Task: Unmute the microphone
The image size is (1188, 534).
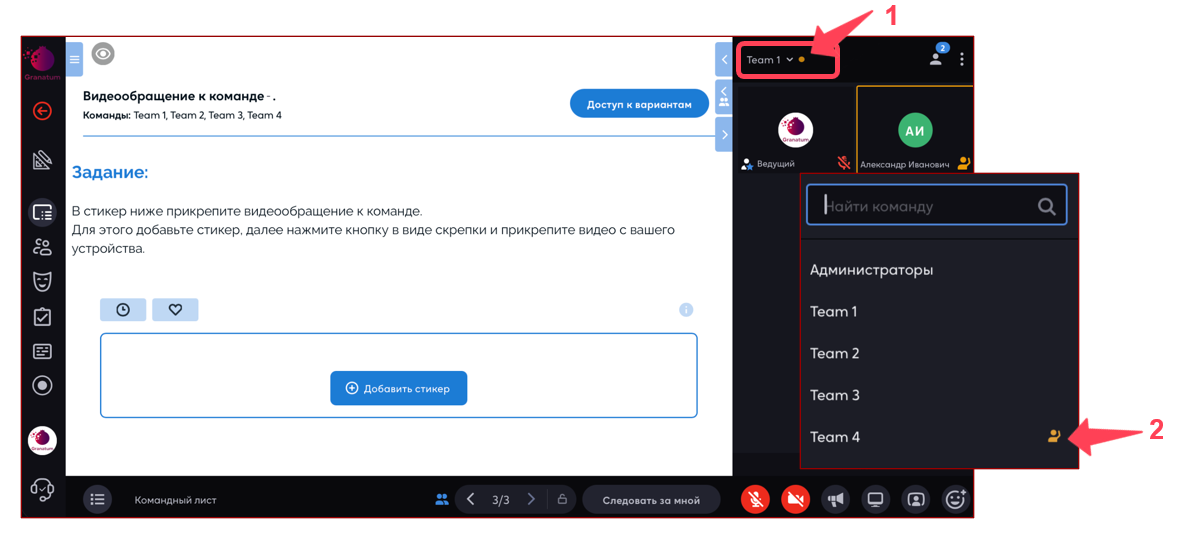Action: click(756, 500)
